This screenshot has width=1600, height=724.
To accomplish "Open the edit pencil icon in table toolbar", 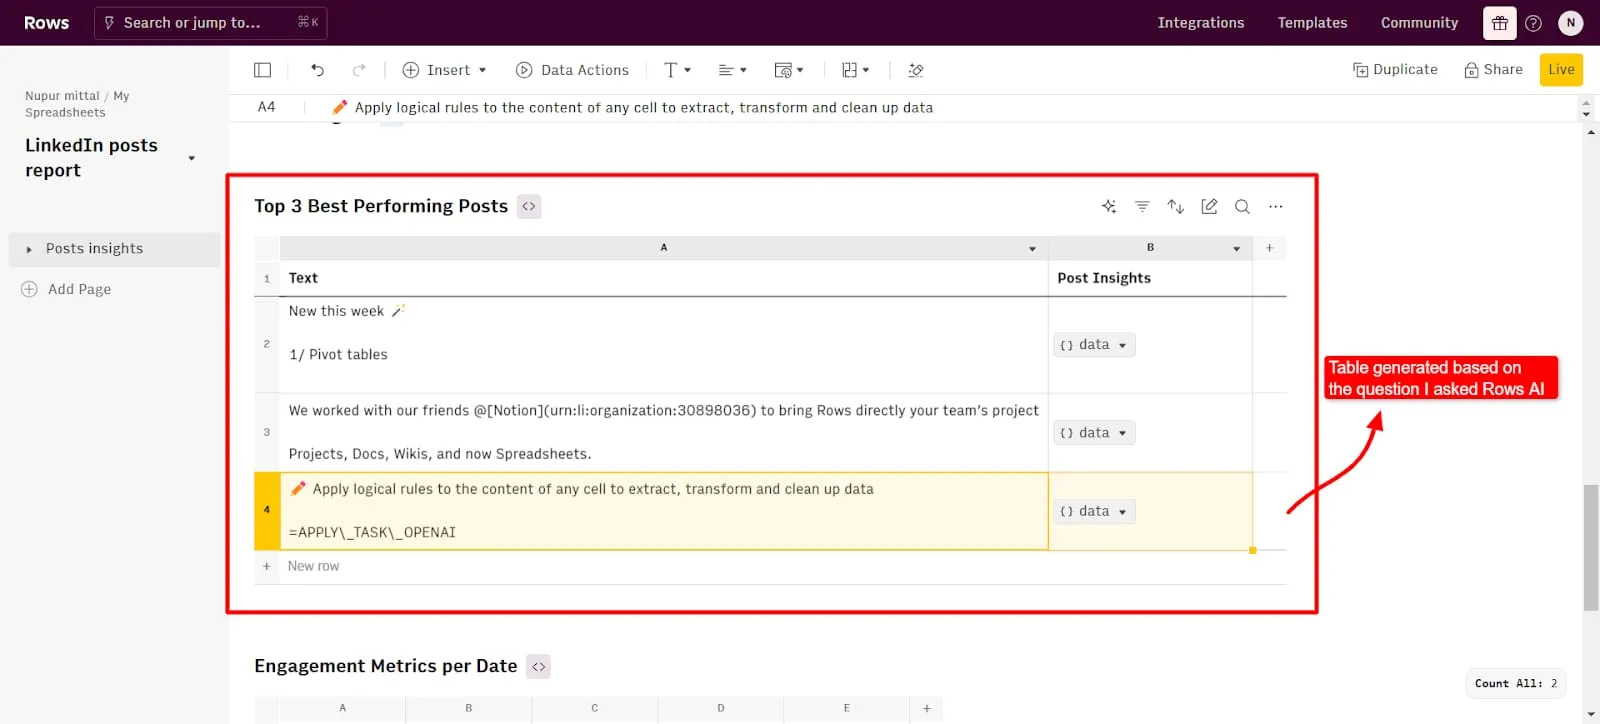I will [x=1209, y=207].
